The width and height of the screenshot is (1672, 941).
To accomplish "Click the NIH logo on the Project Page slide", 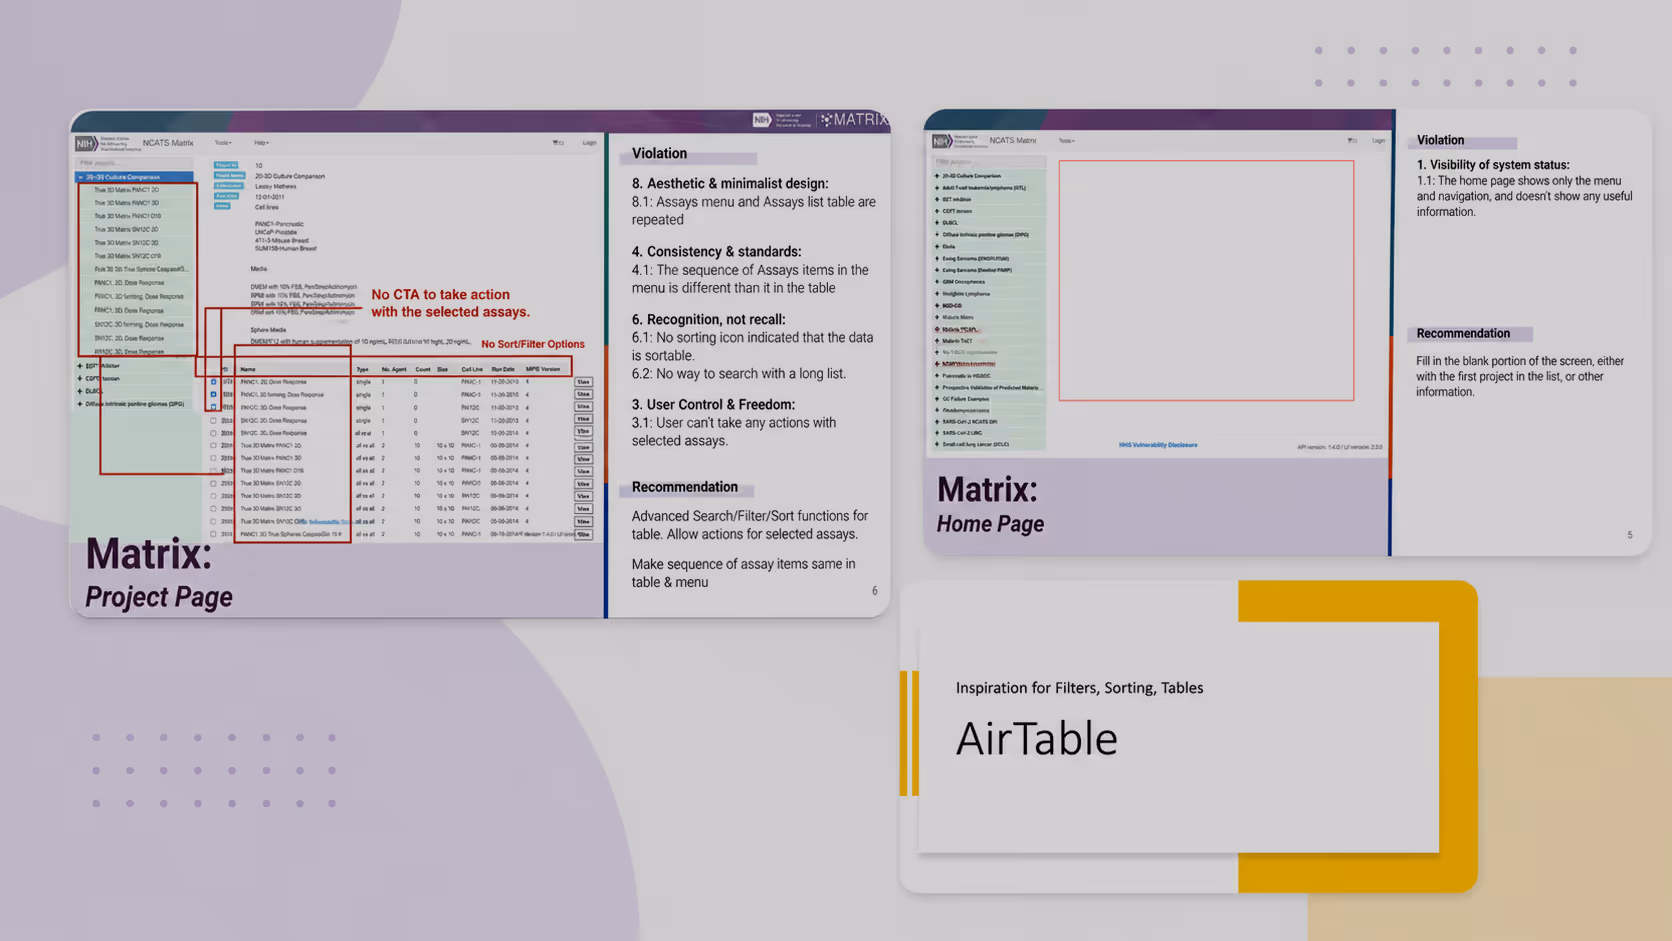I will [x=86, y=143].
